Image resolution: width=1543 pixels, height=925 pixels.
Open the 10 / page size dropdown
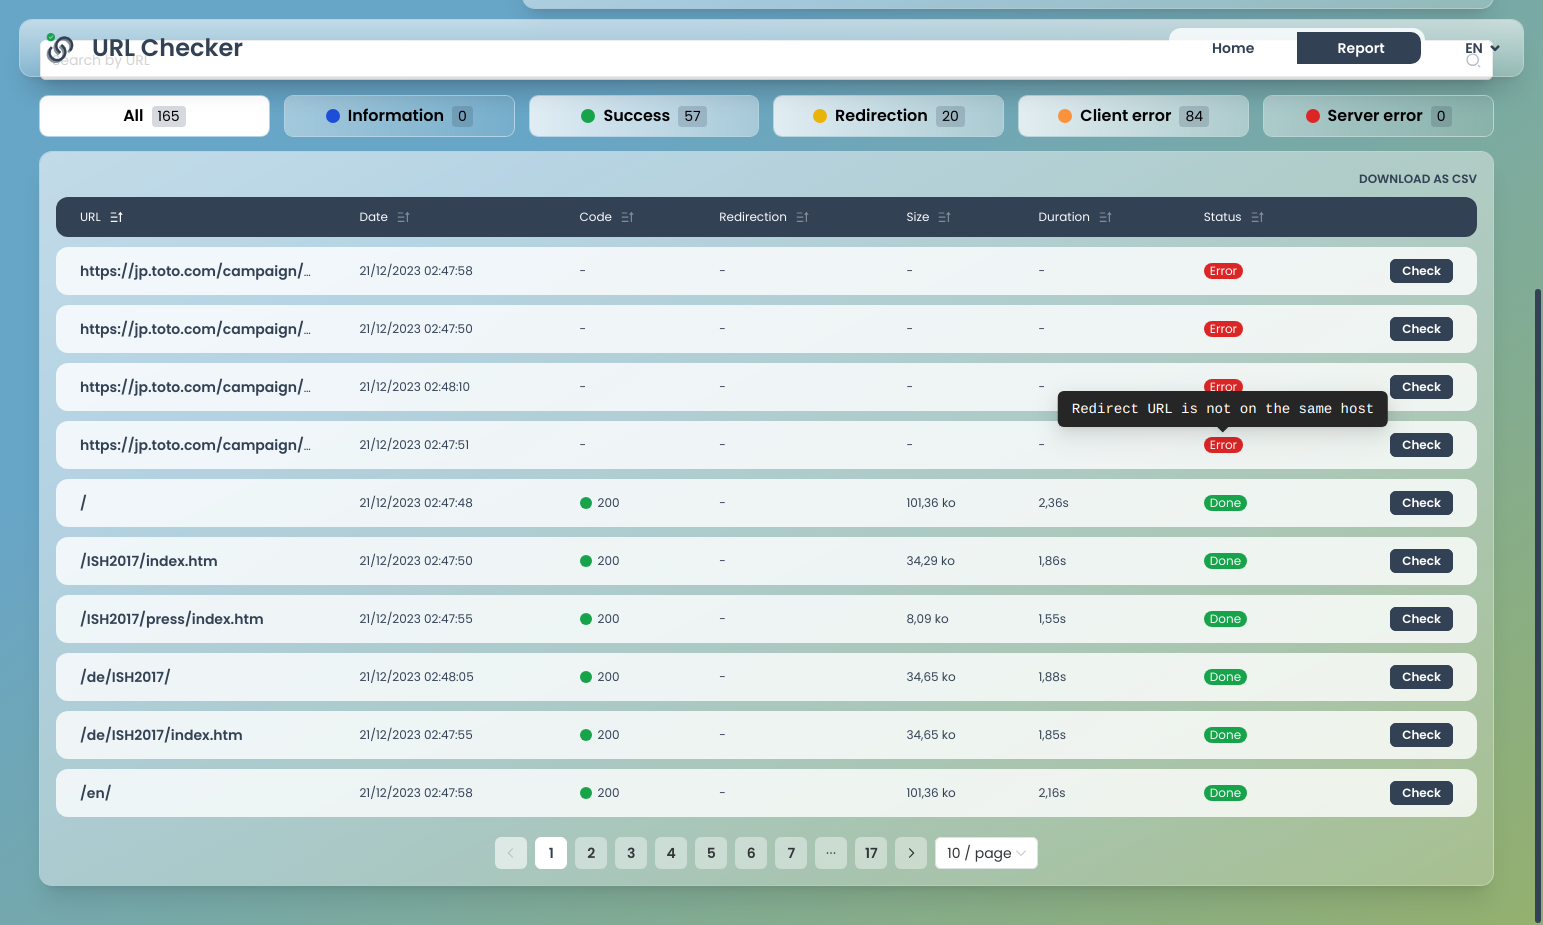point(986,853)
